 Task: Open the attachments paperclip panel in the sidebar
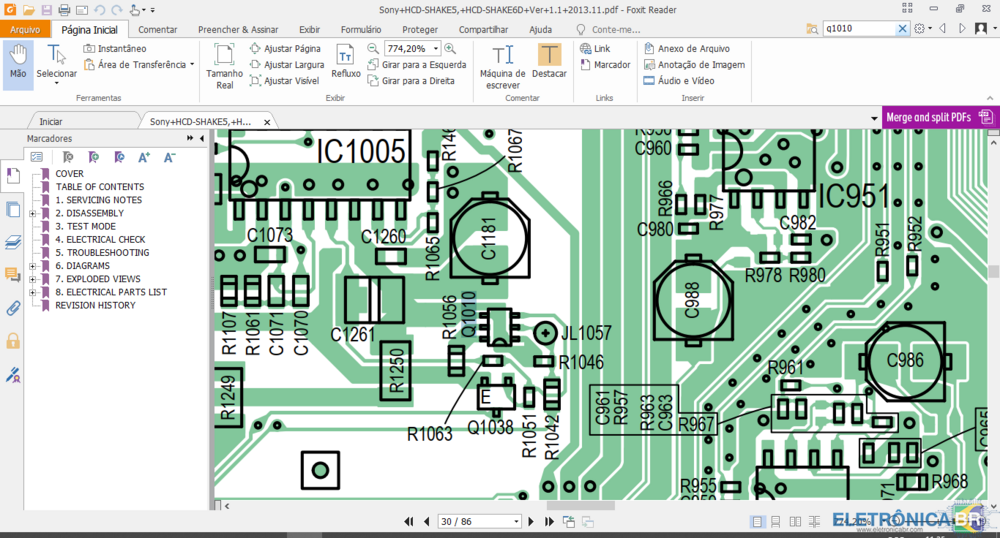click(13, 309)
